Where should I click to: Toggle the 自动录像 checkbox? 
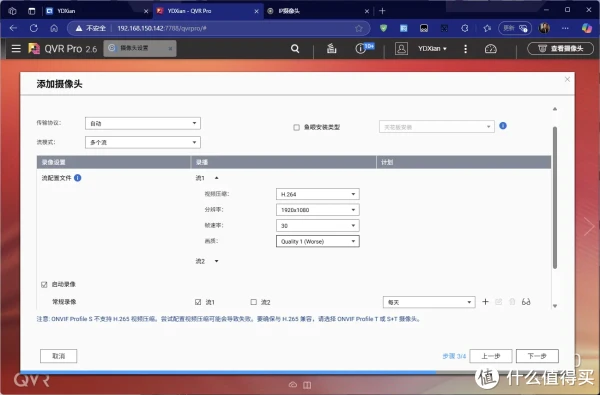point(44,284)
